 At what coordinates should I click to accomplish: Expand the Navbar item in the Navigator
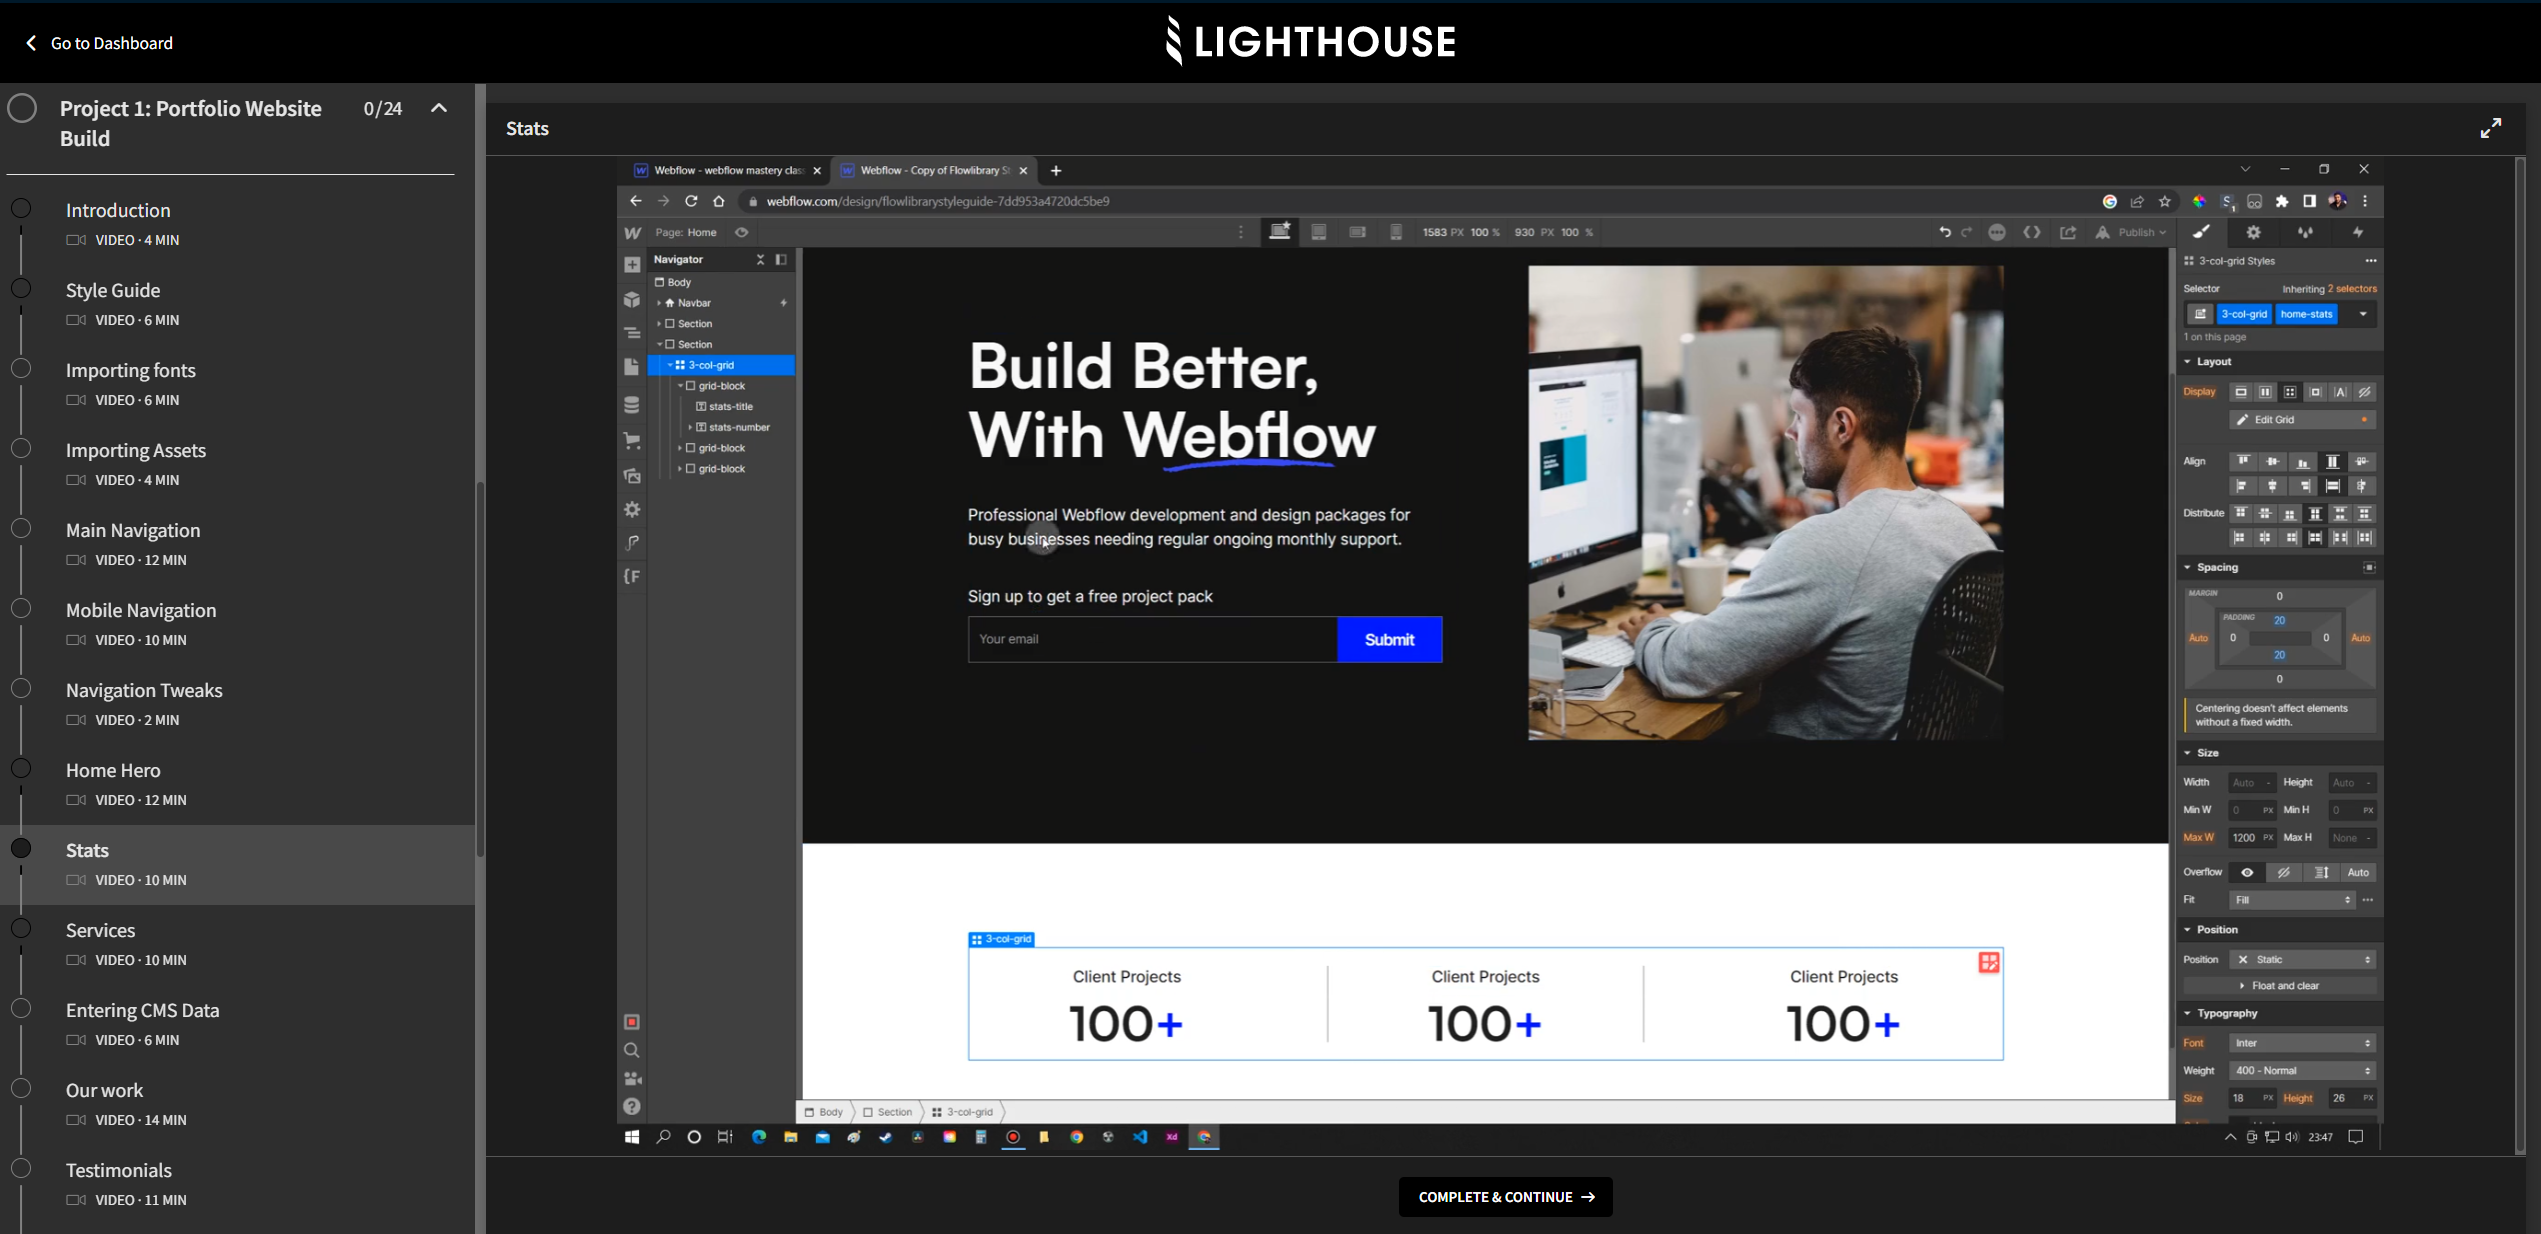660,302
